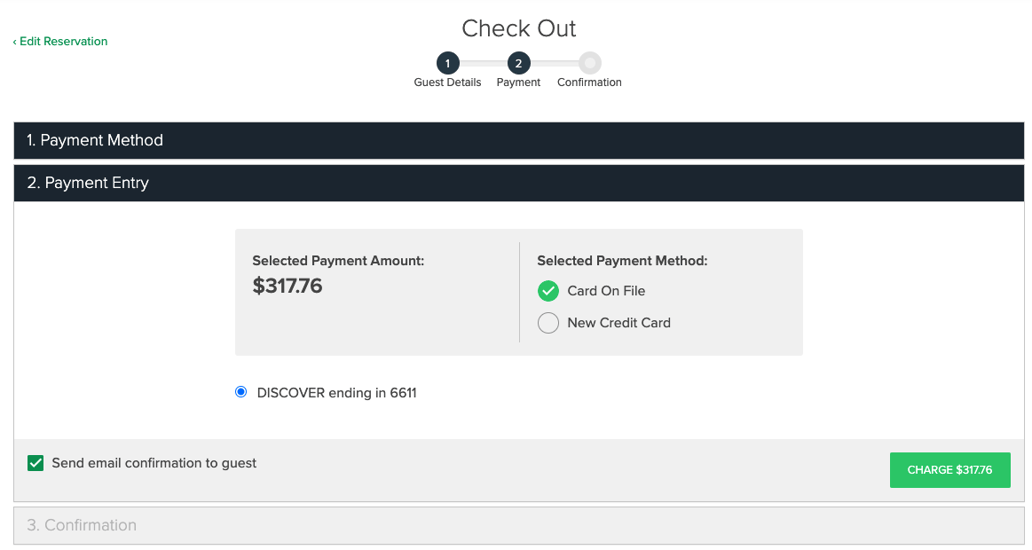Image resolution: width=1032 pixels, height=550 pixels.
Task: Click the step 1 circle icon
Action: tap(448, 63)
